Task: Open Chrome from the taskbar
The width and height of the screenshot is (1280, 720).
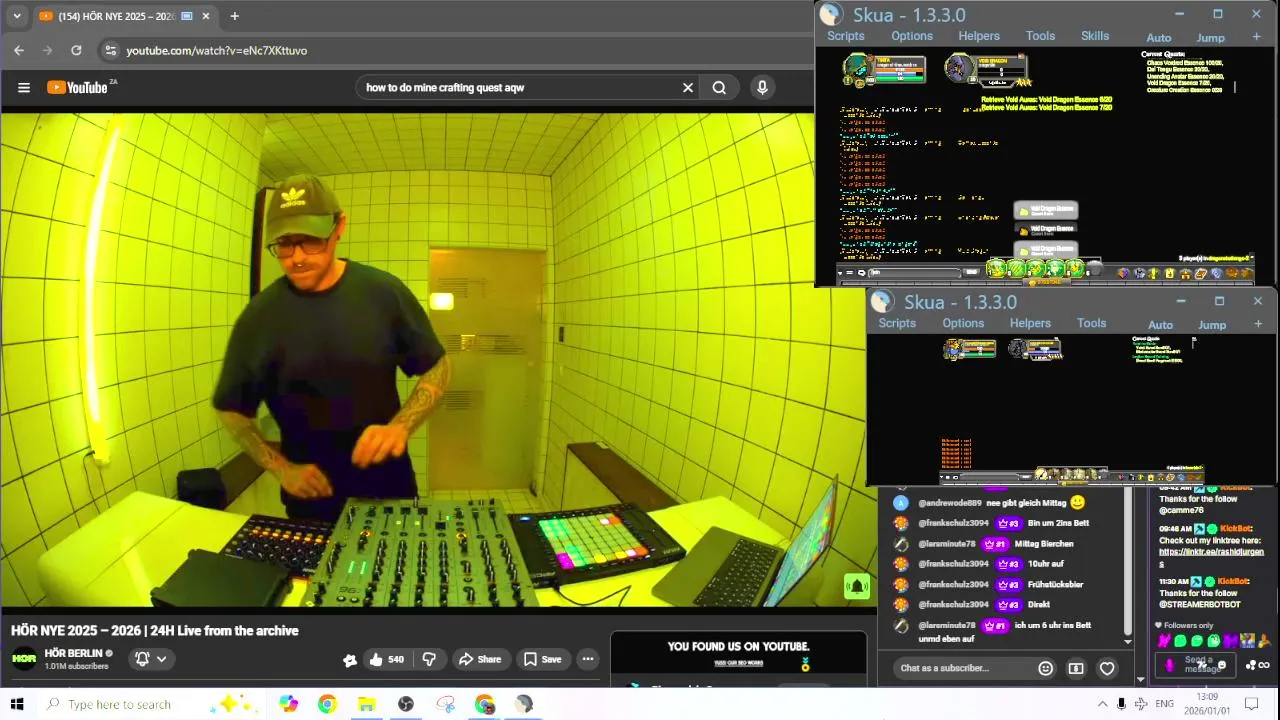Action: 327,704
